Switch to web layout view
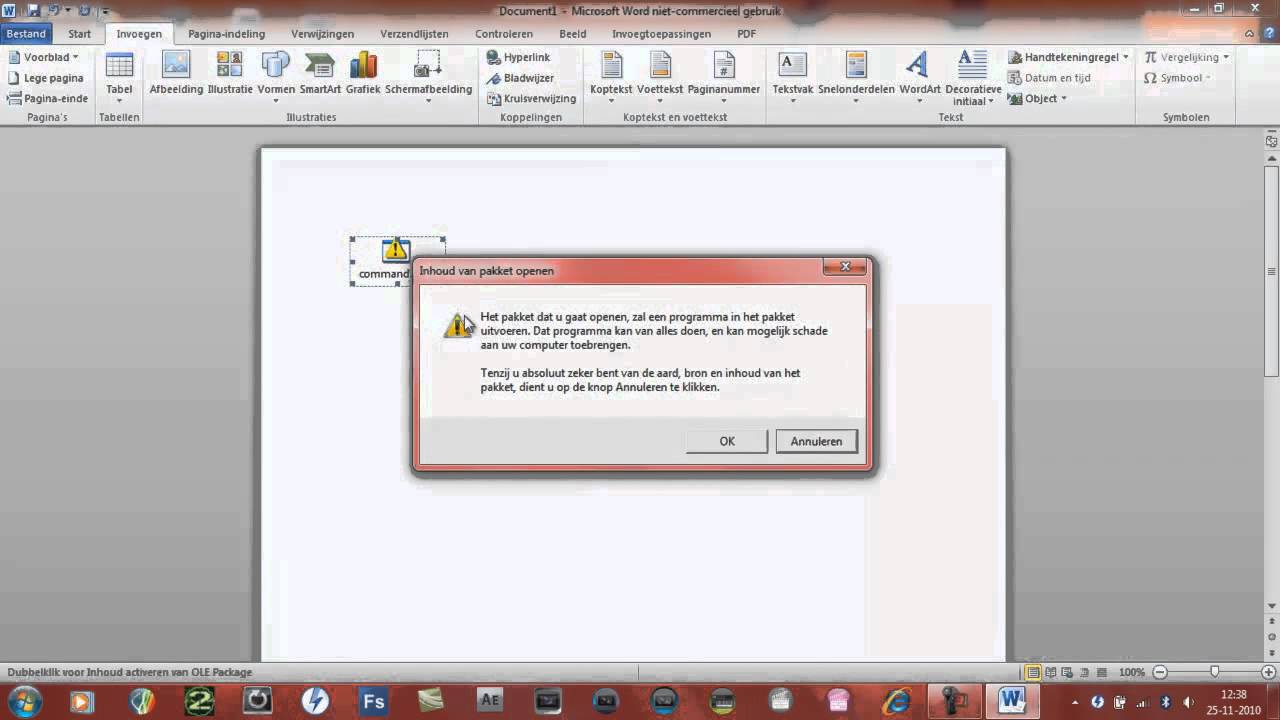This screenshot has width=1280, height=720. pos(1068,672)
